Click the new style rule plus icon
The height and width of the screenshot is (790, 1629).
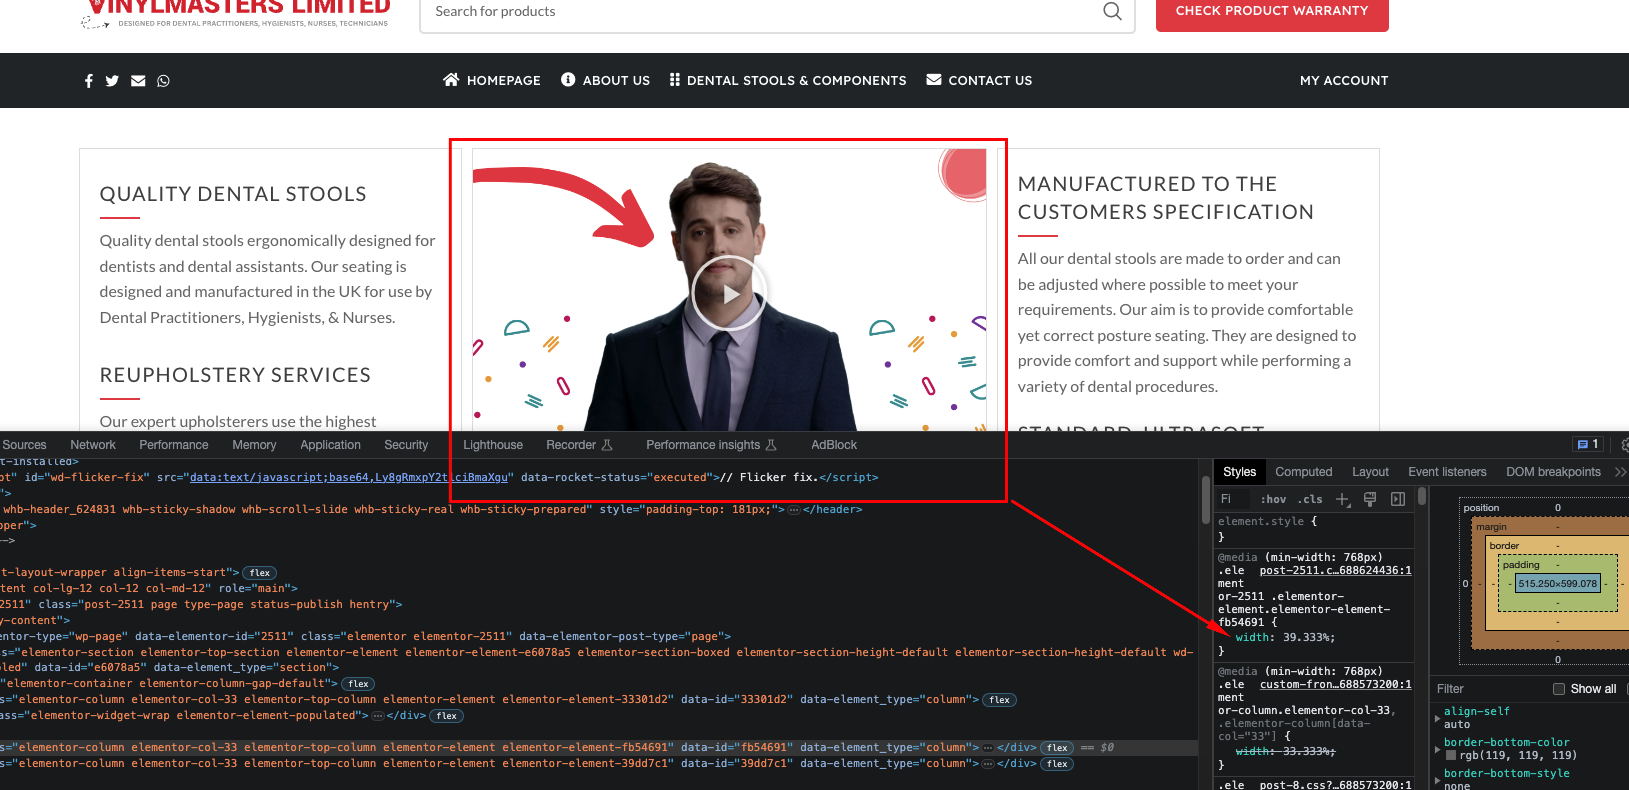click(1343, 499)
